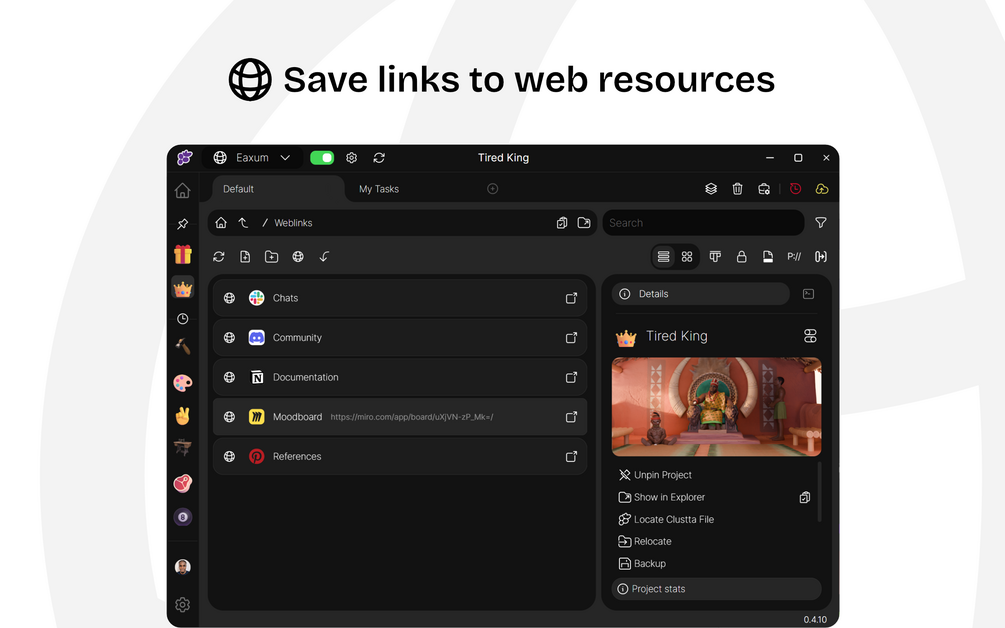
Task: Click the home icon in path bar
Action: tap(221, 222)
